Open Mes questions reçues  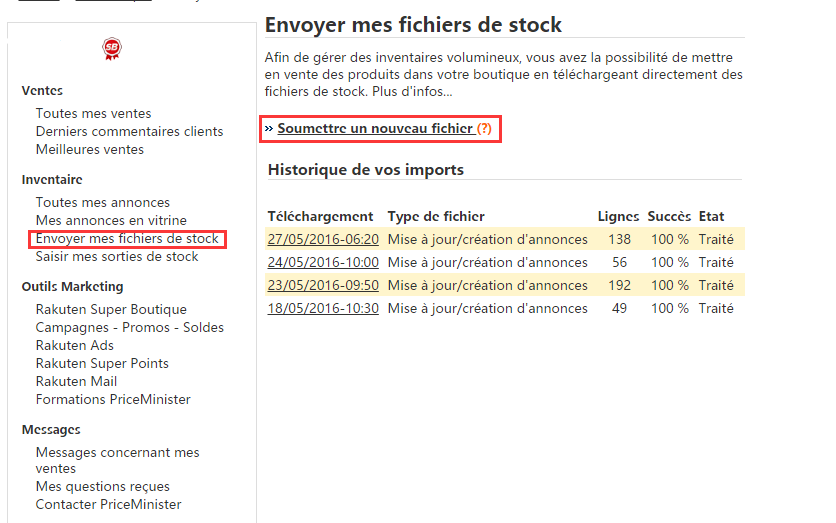coord(102,487)
